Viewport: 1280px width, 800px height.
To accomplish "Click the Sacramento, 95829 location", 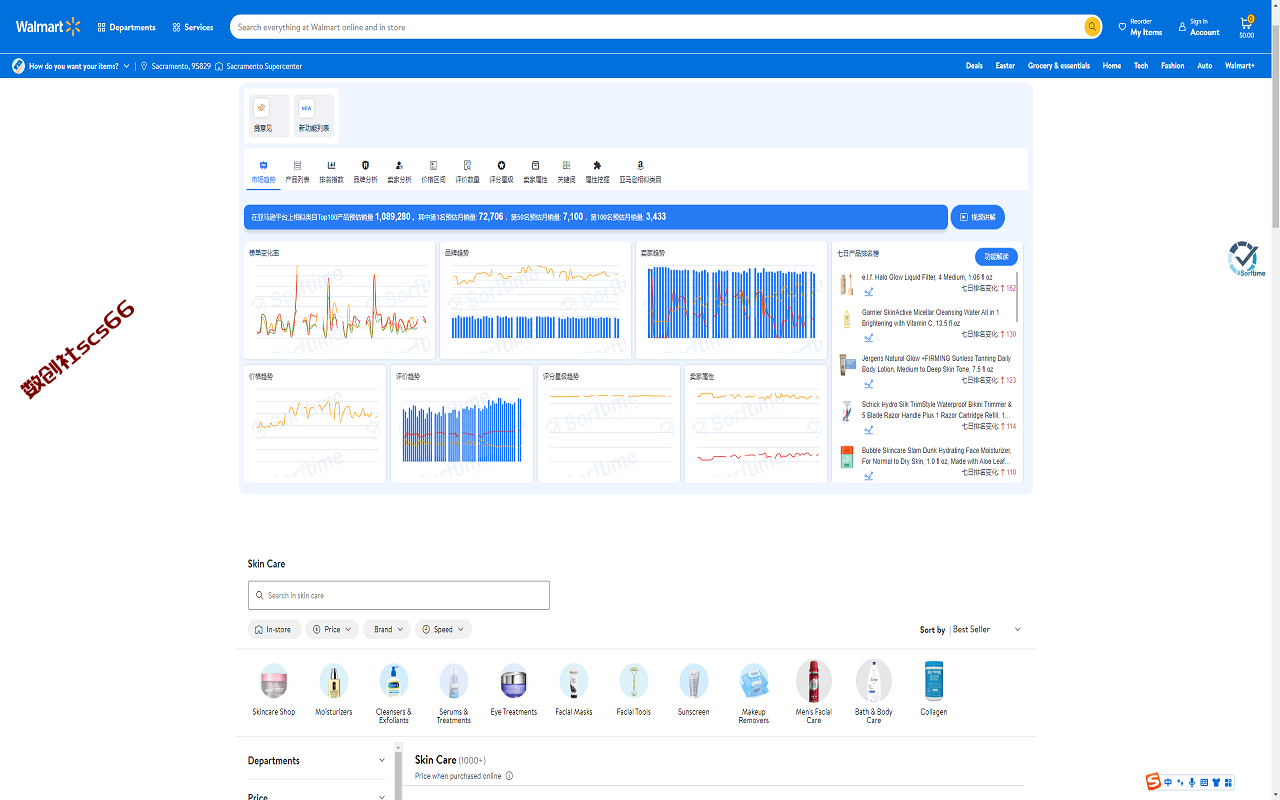I will [176, 66].
